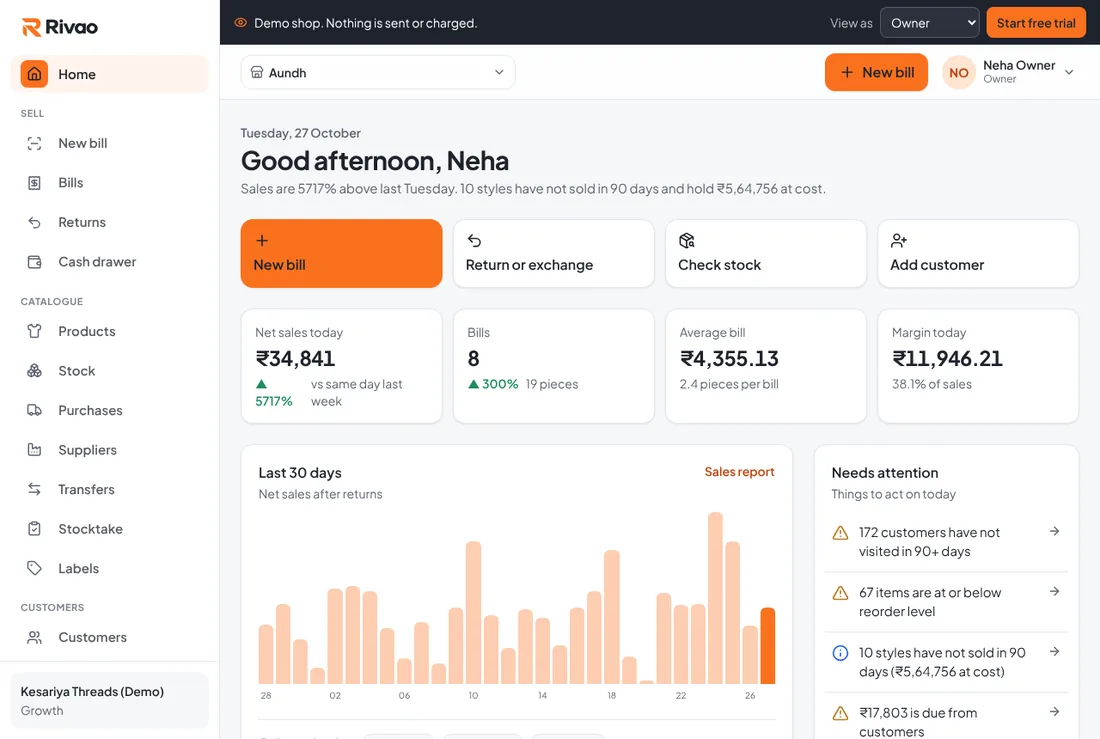Screen dimensions: 1100x739
Task: Click the '38.1% of sales' text
Action: coord(932,384)
